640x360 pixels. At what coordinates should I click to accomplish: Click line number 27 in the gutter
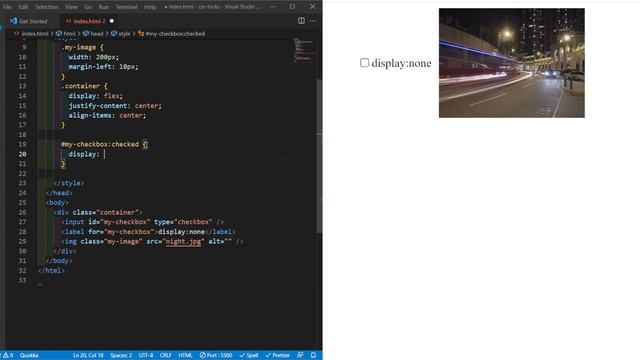coord(22,222)
